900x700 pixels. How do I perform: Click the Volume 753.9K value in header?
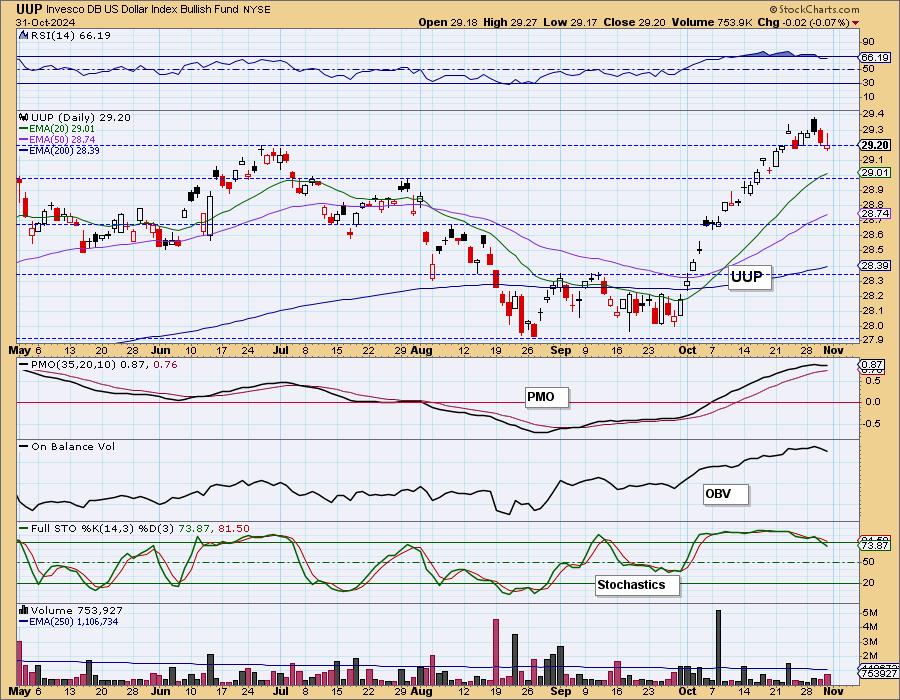pos(712,22)
